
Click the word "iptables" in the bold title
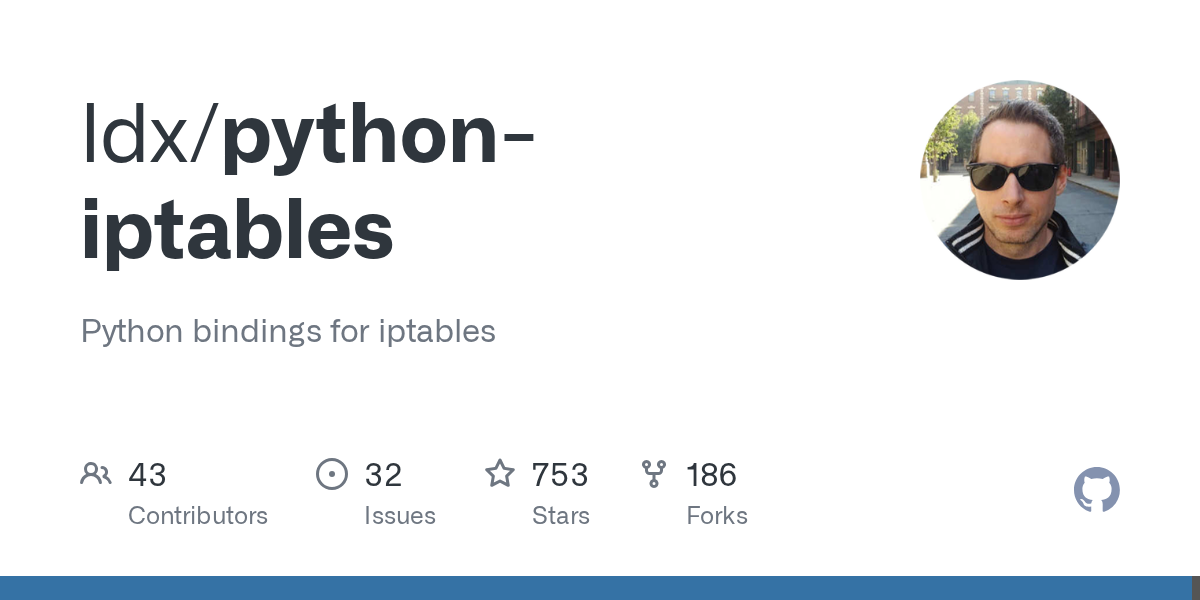click(x=237, y=230)
